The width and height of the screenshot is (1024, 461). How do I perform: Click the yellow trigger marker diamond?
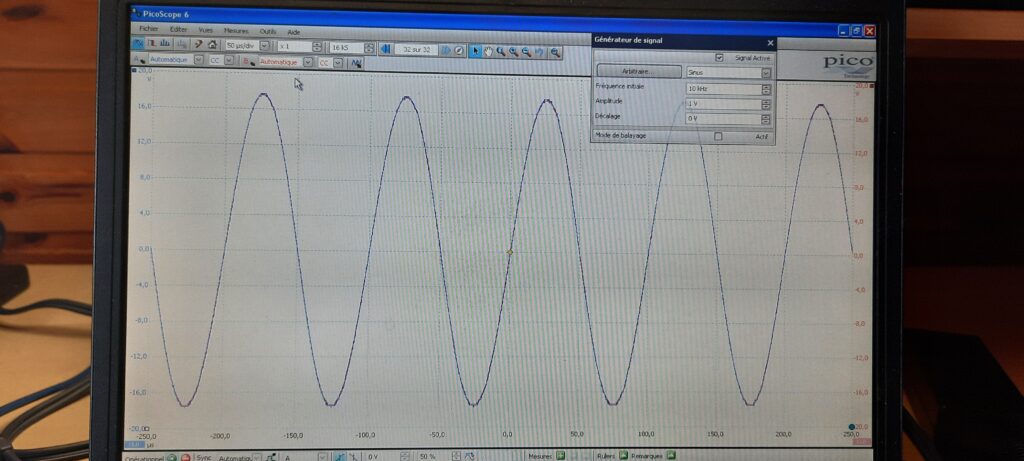510,252
